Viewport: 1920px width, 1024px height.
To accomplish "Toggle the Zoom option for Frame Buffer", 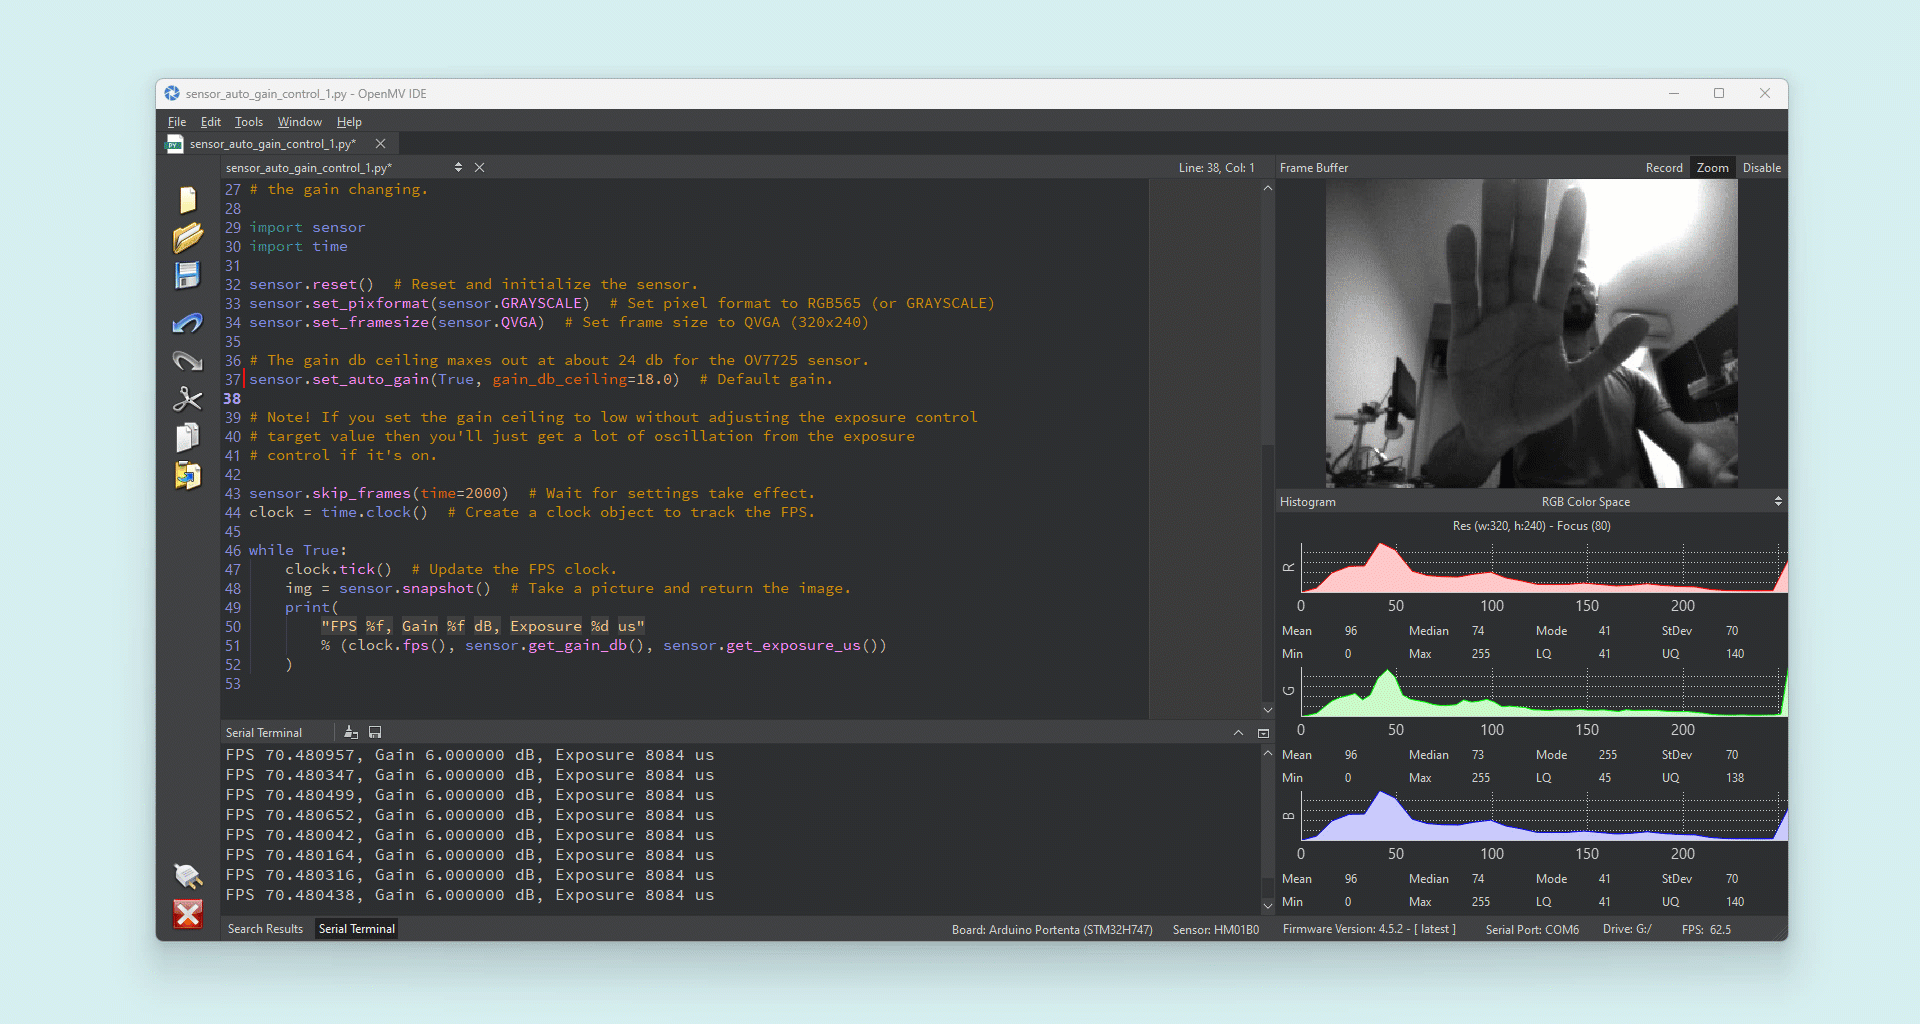I will point(1712,168).
